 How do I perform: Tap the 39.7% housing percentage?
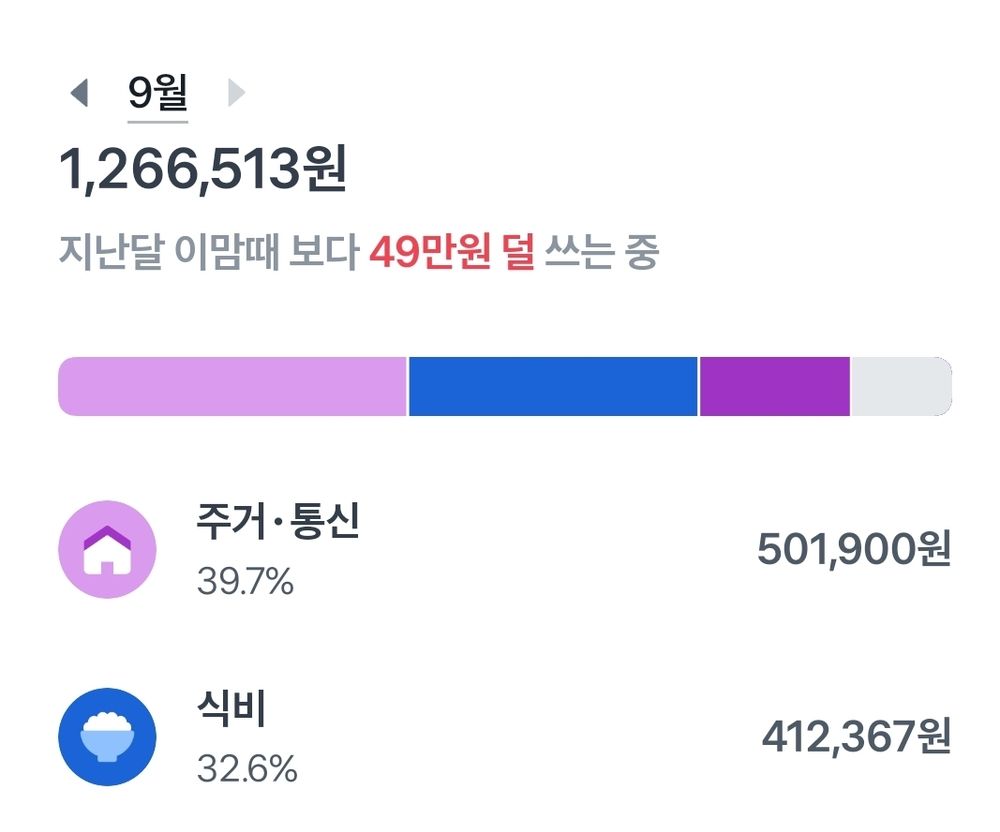[x=245, y=581]
